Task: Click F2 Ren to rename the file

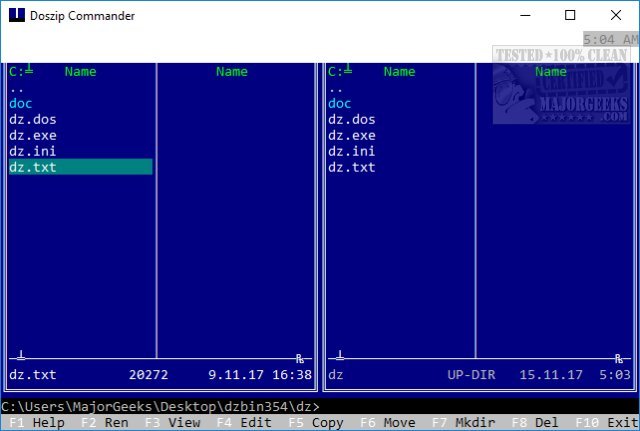Action: pos(104,423)
